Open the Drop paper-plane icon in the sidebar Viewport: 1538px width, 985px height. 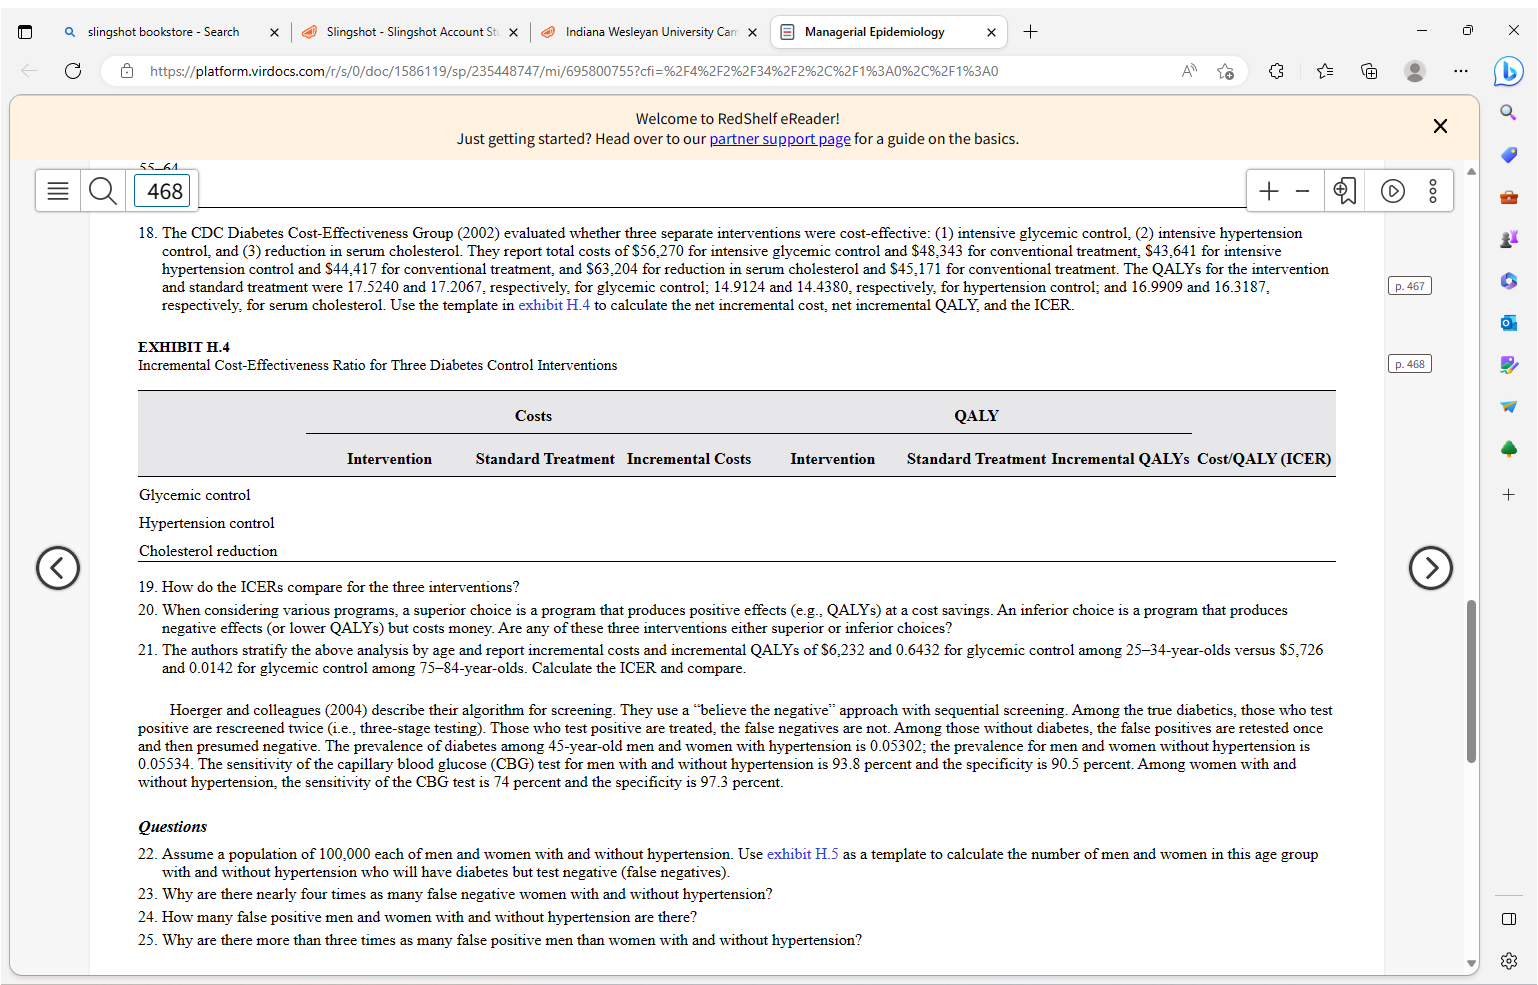pyautogui.click(x=1508, y=407)
